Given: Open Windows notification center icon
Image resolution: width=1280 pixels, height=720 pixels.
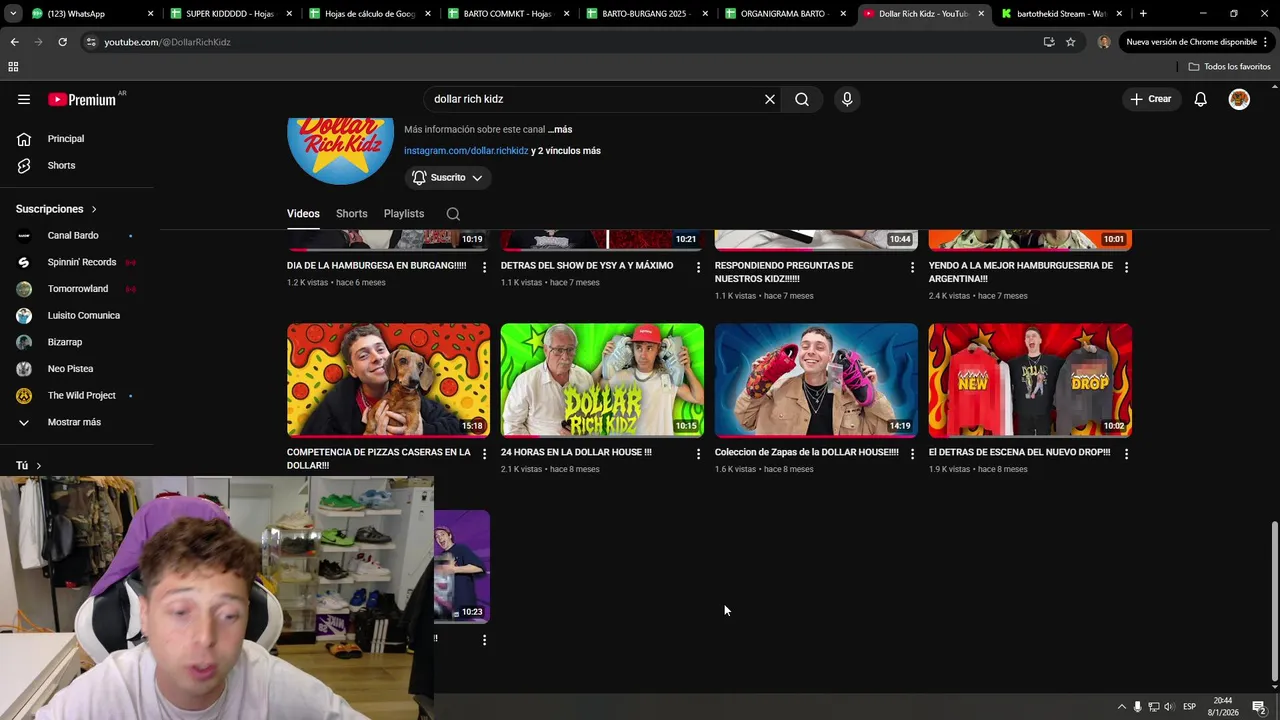Looking at the screenshot, I should tap(1258, 707).
